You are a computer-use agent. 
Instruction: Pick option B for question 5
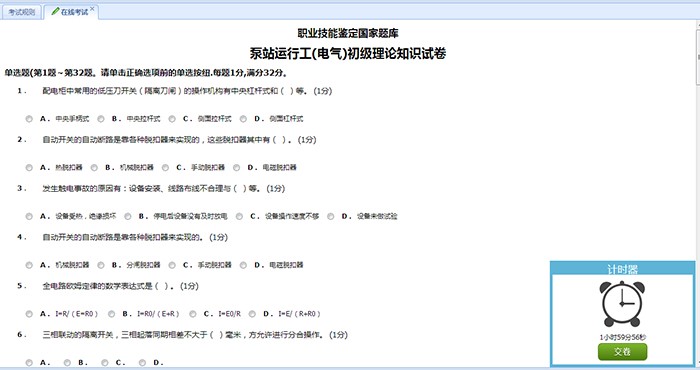(112, 314)
